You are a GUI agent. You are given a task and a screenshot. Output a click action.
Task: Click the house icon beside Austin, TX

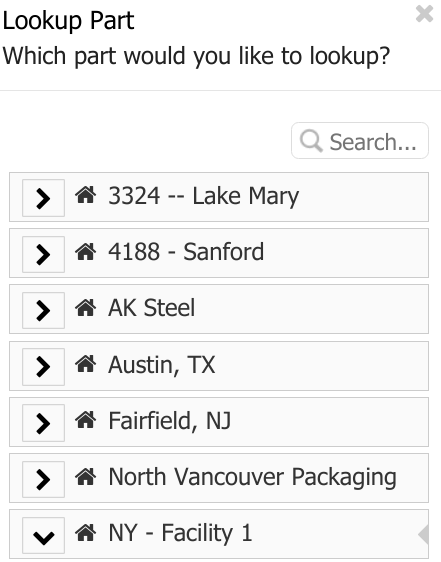coord(85,364)
